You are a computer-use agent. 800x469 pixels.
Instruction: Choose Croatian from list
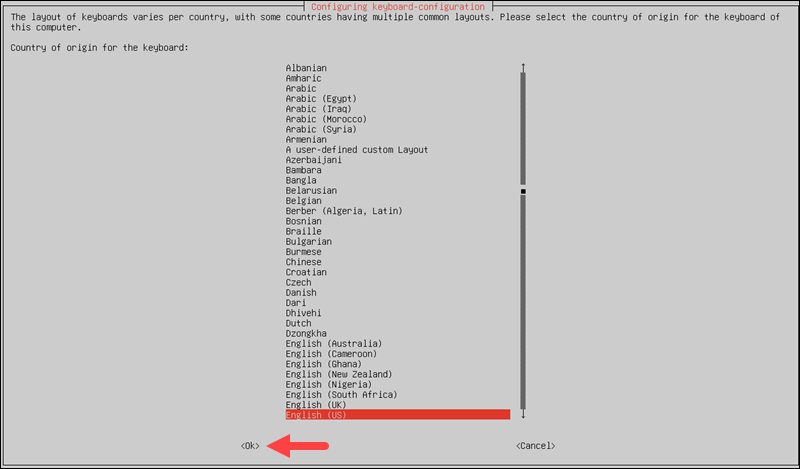[306, 272]
